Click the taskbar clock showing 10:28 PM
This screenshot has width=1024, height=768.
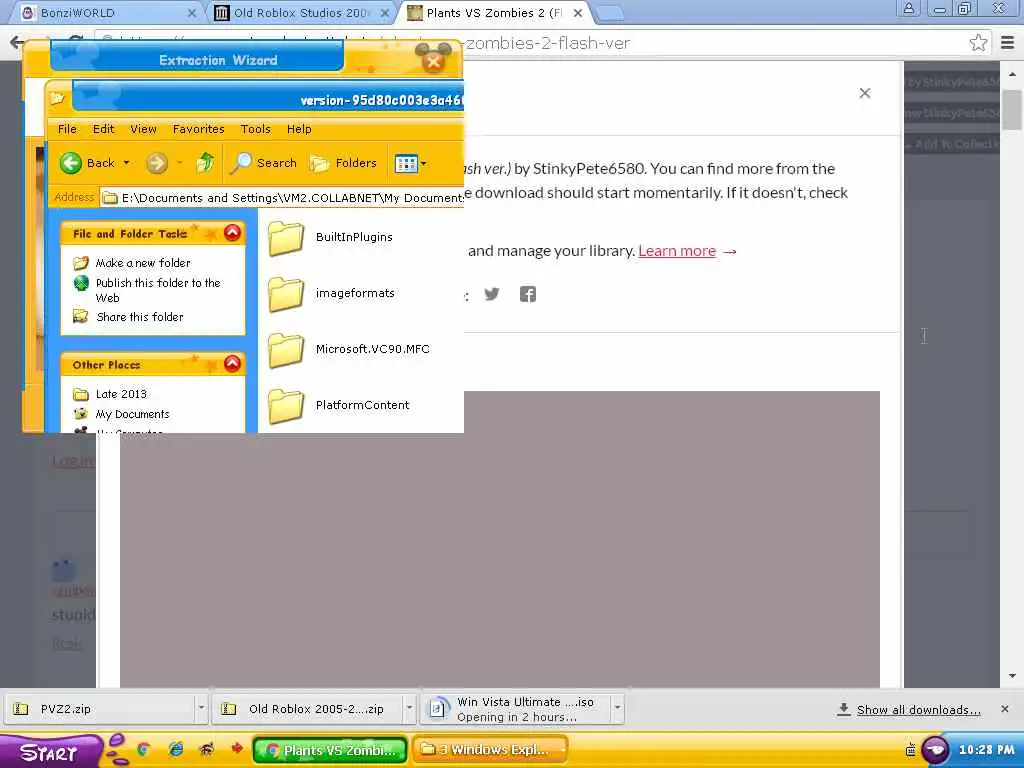pos(987,750)
